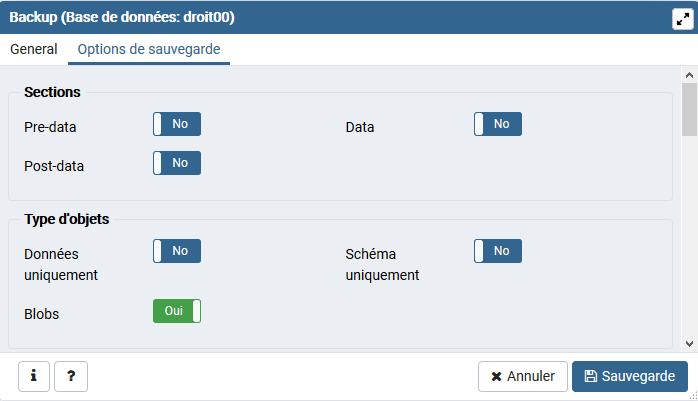
Task: Click the question mark help button
Action: (x=71, y=376)
